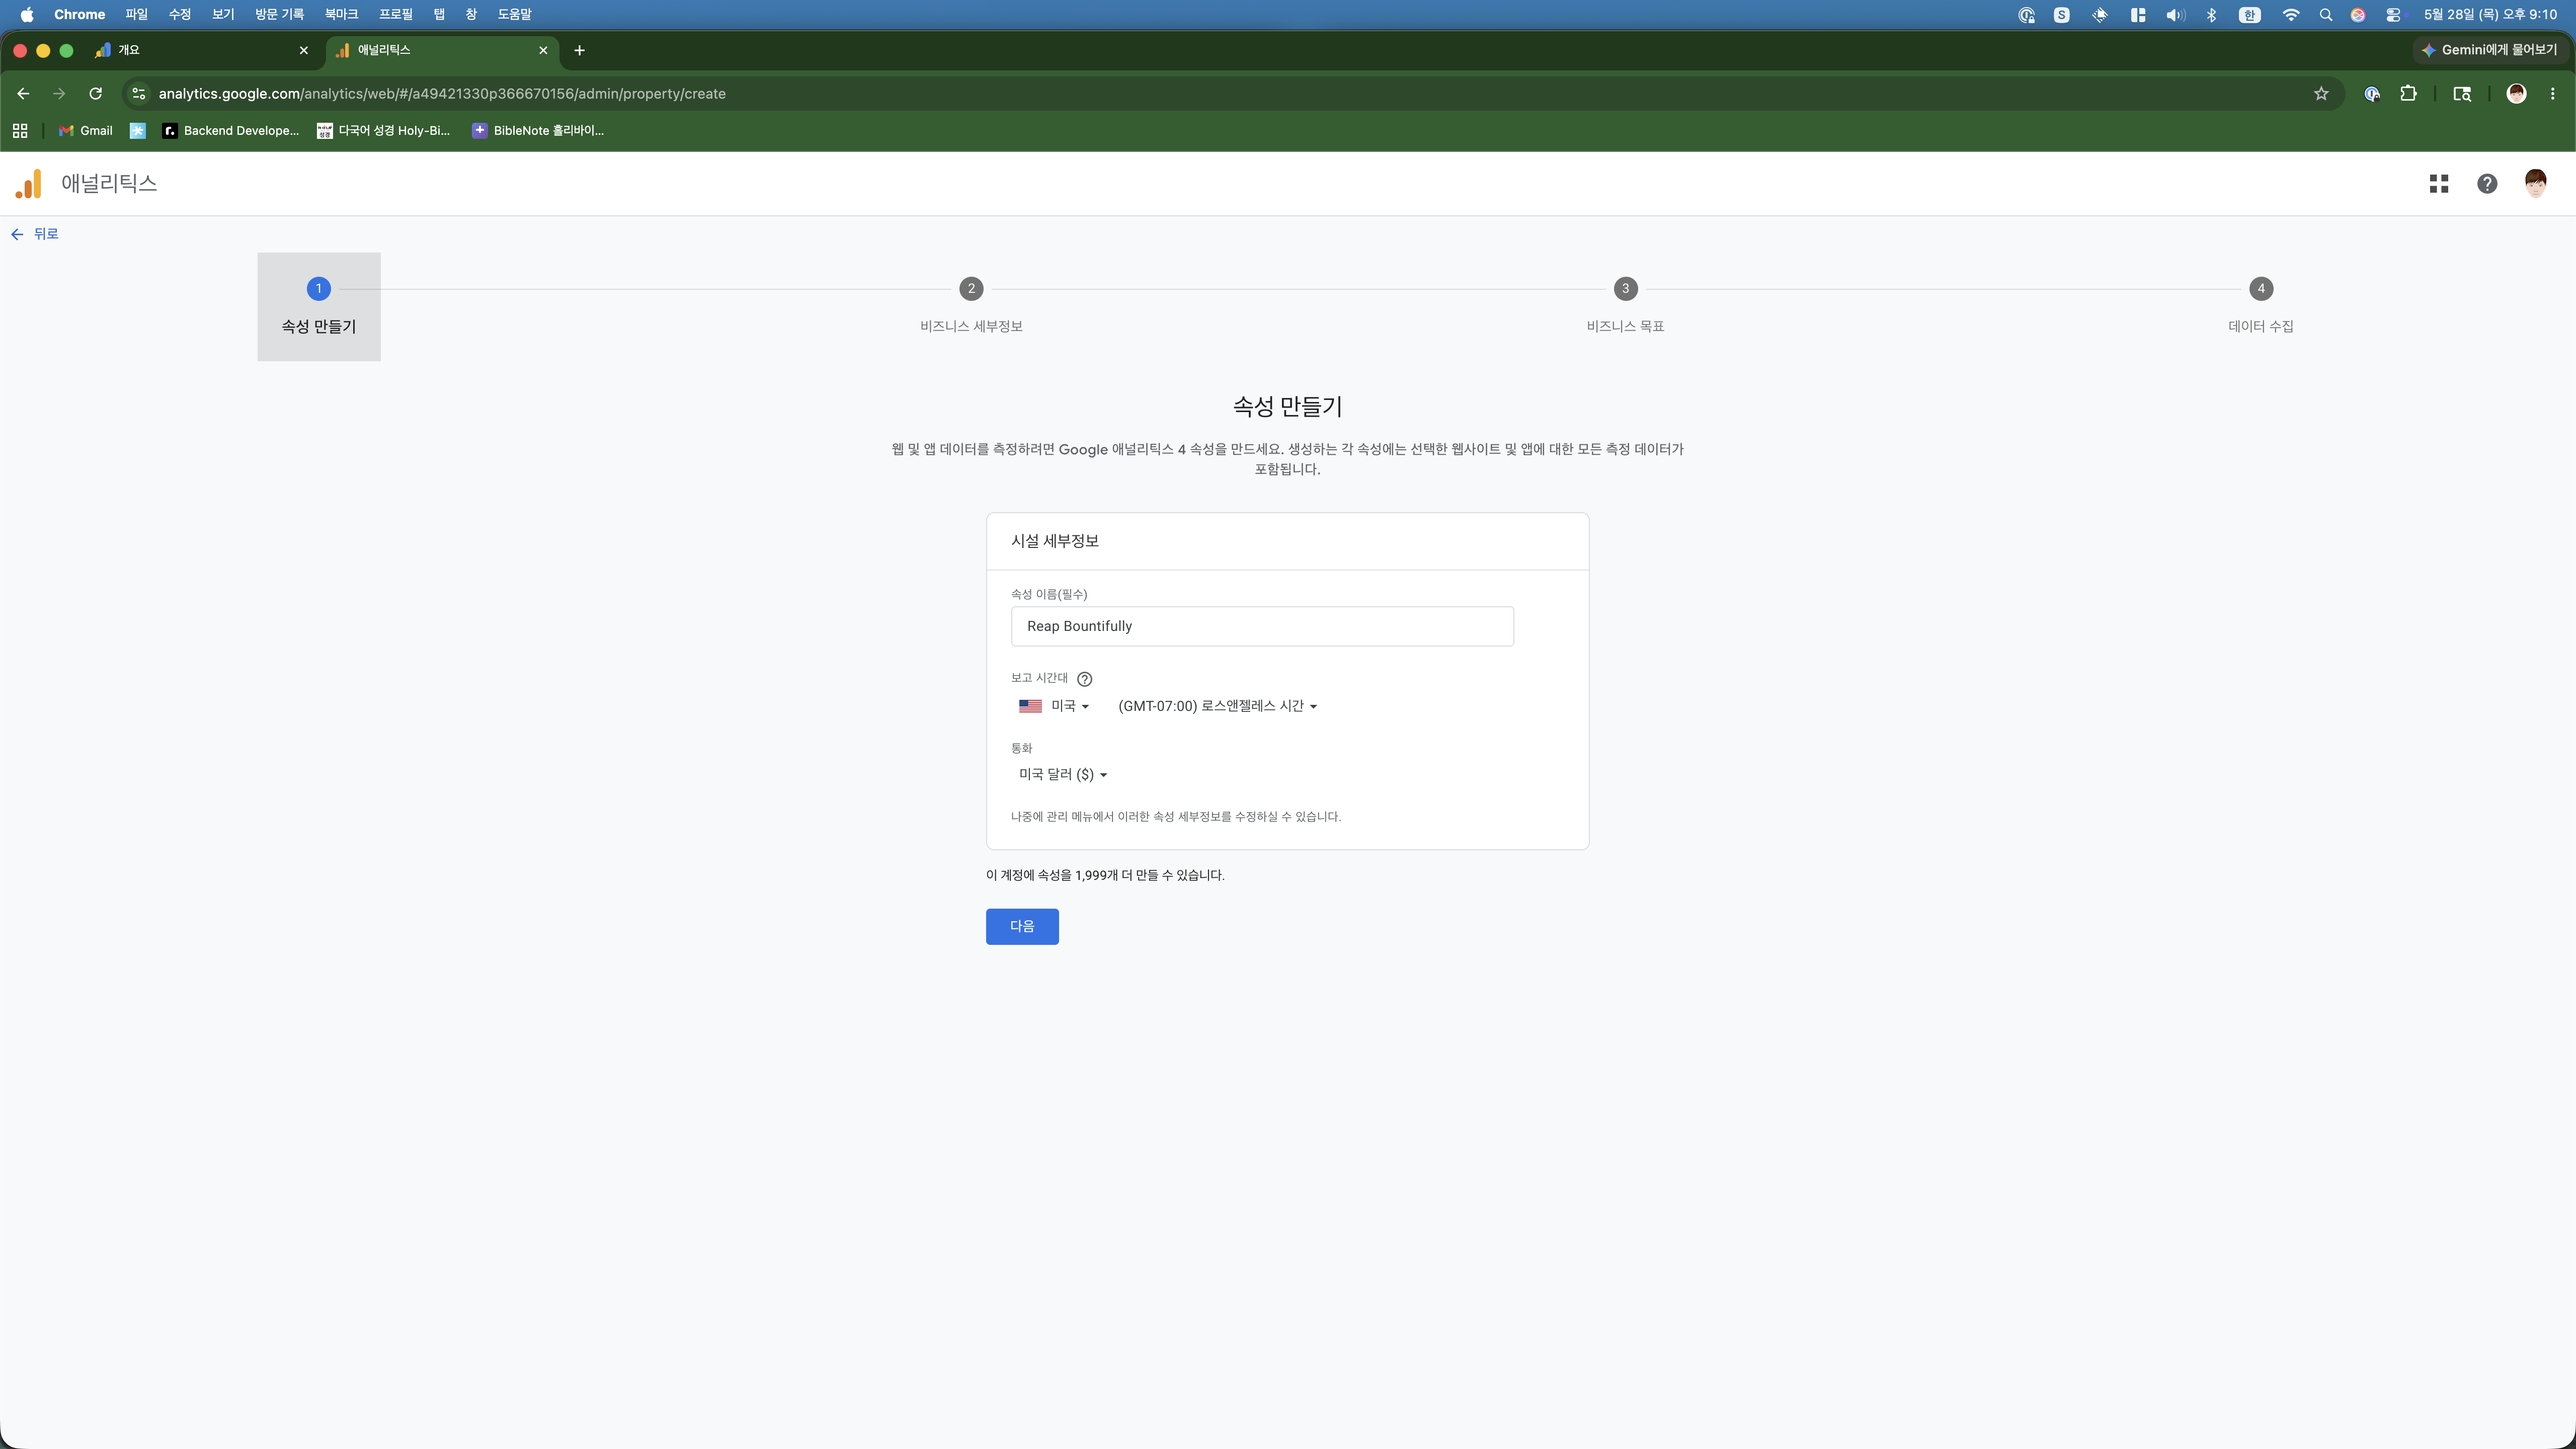This screenshot has height=1449, width=2576.
Task: Click the 속성 이름 input field
Action: [x=1262, y=626]
